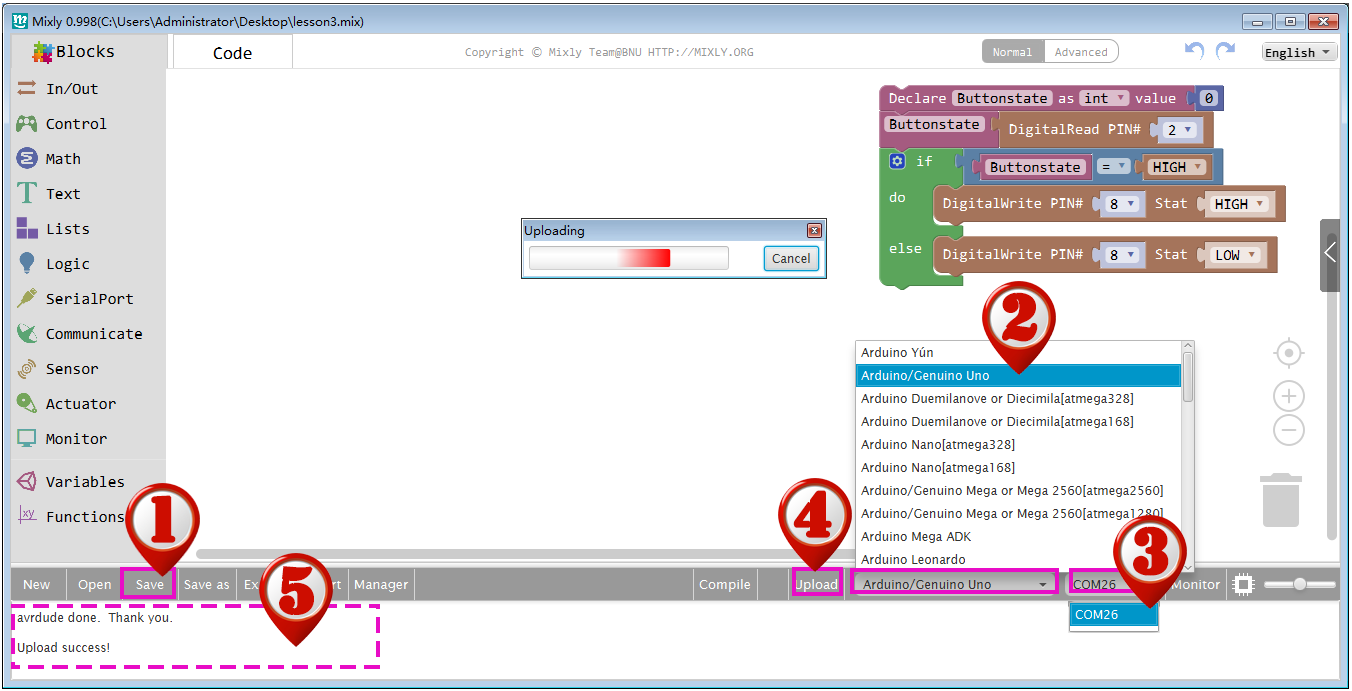Close the Uploading dialog
Screen dimensions: 1352x691
click(814, 231)
